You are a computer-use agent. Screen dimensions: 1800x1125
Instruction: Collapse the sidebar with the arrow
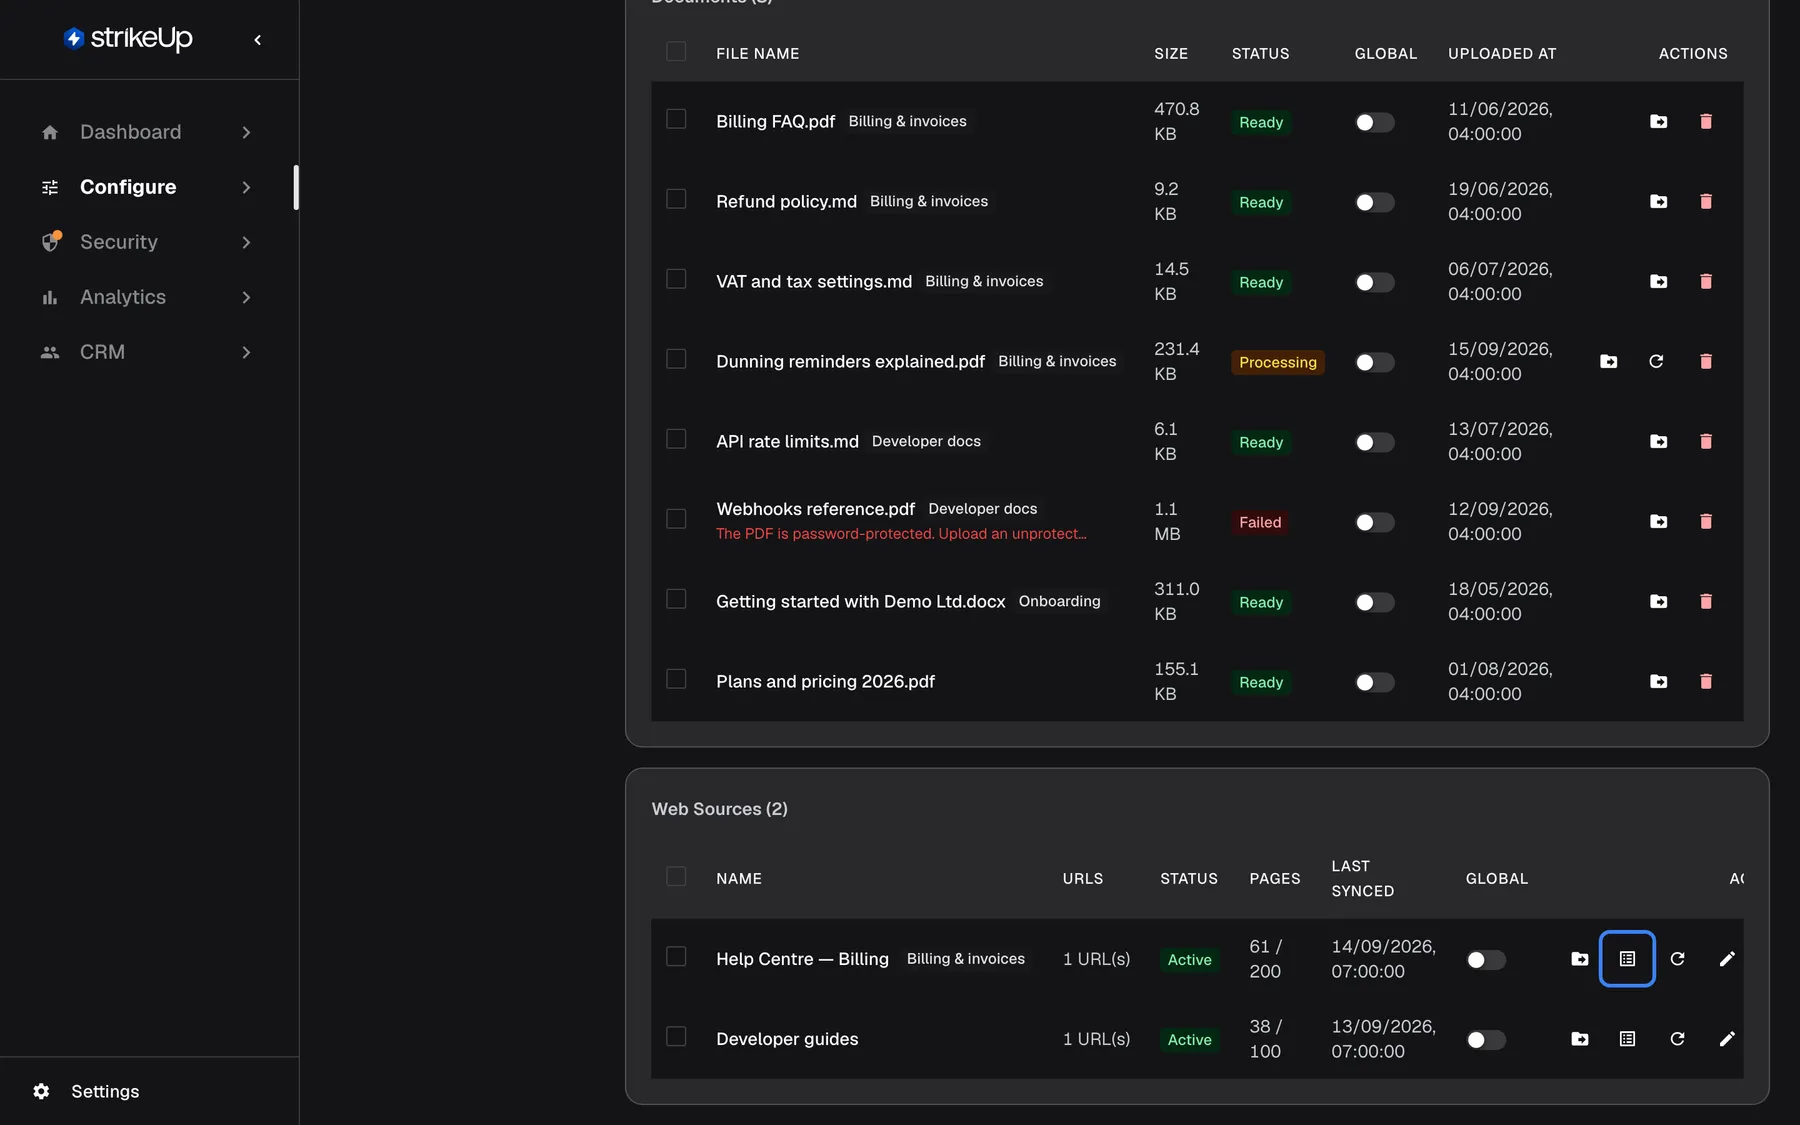click(x=257, y=39)
